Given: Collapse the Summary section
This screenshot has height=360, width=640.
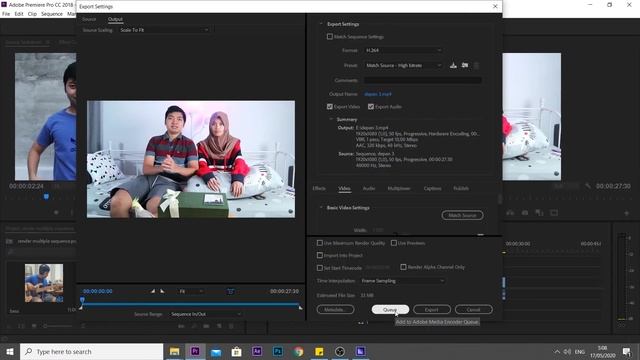Looking at the screenshot, I should coord(331,119).
